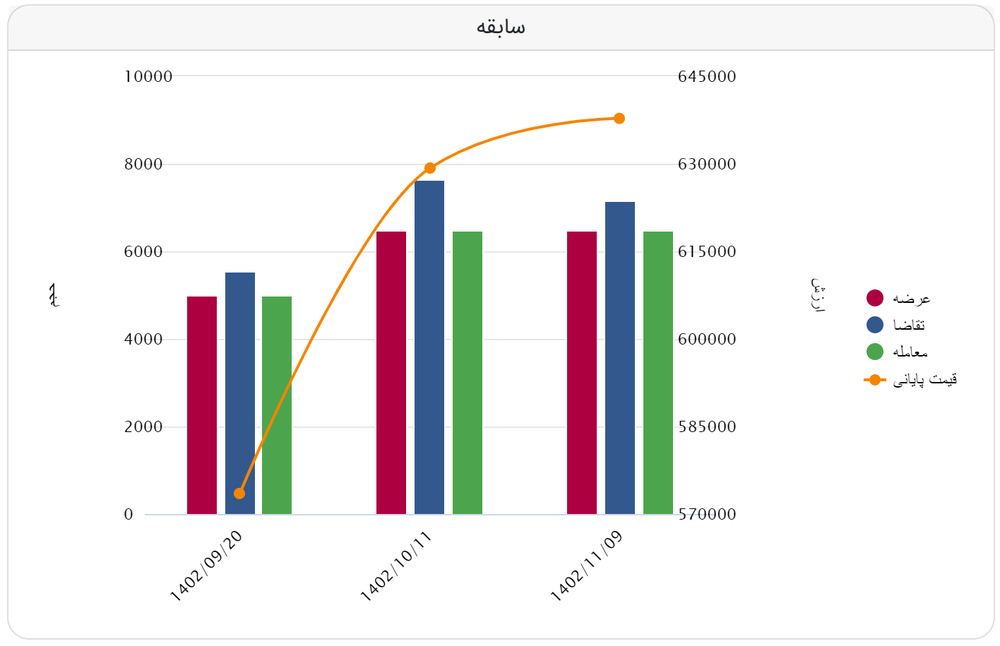The image size is (1000, 646).
Task: Click the green معامله legend circle
Action: 875,351
